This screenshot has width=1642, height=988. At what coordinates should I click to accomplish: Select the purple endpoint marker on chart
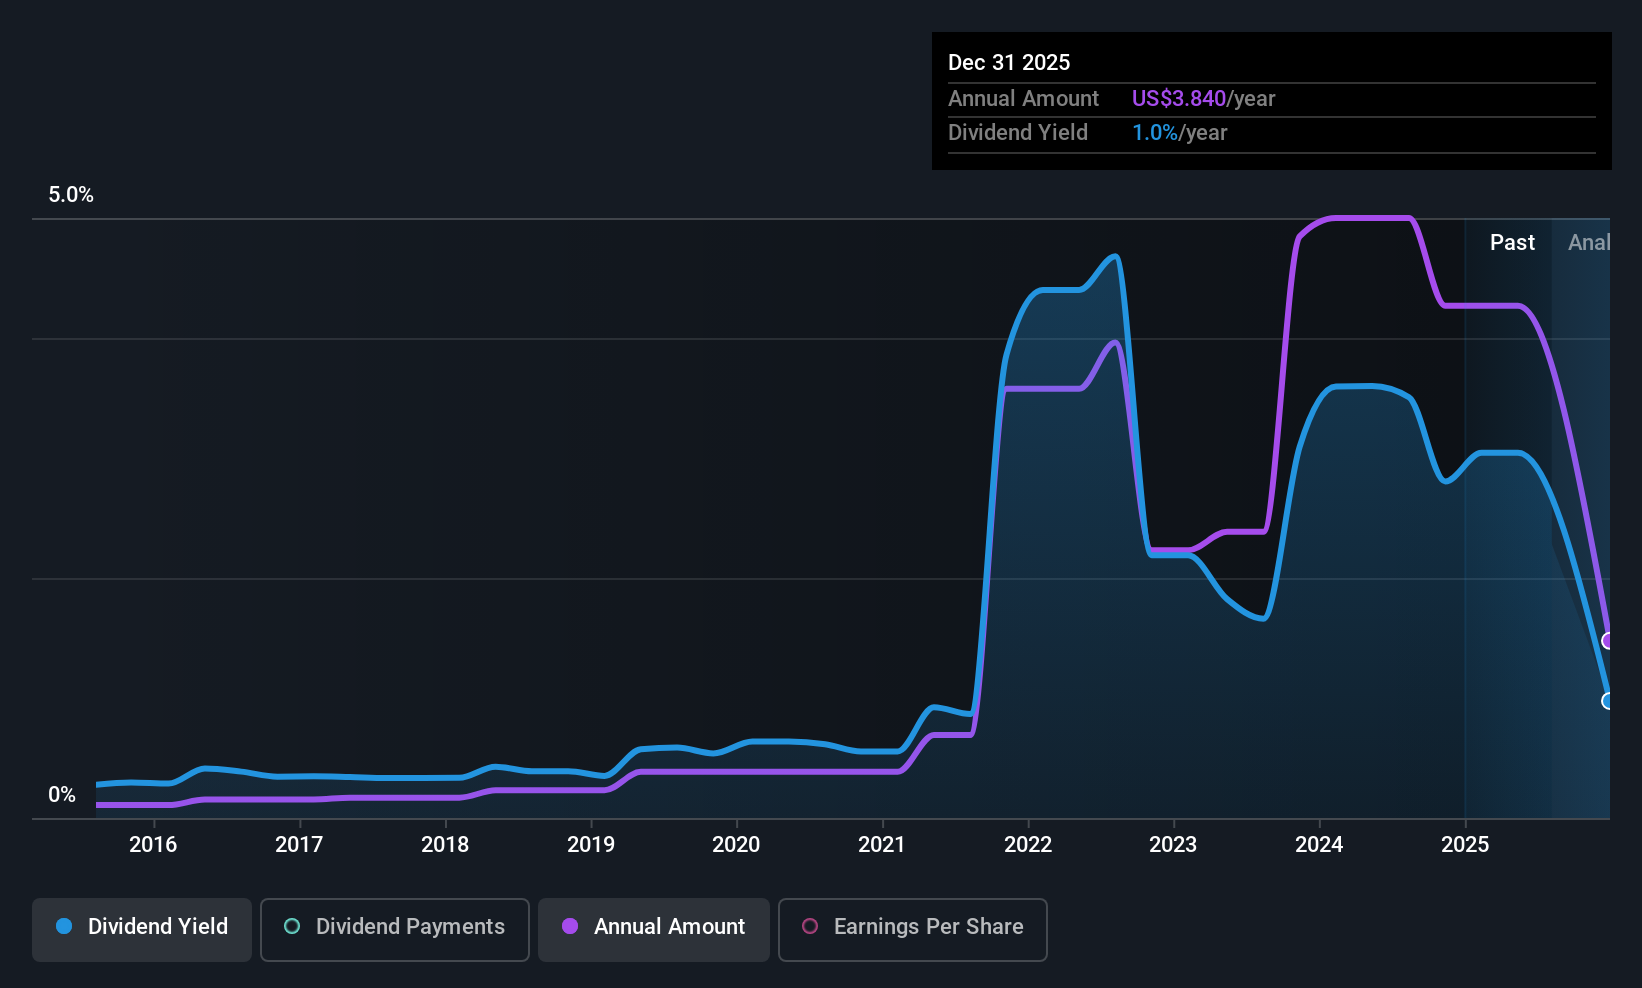click(1607, 640)
